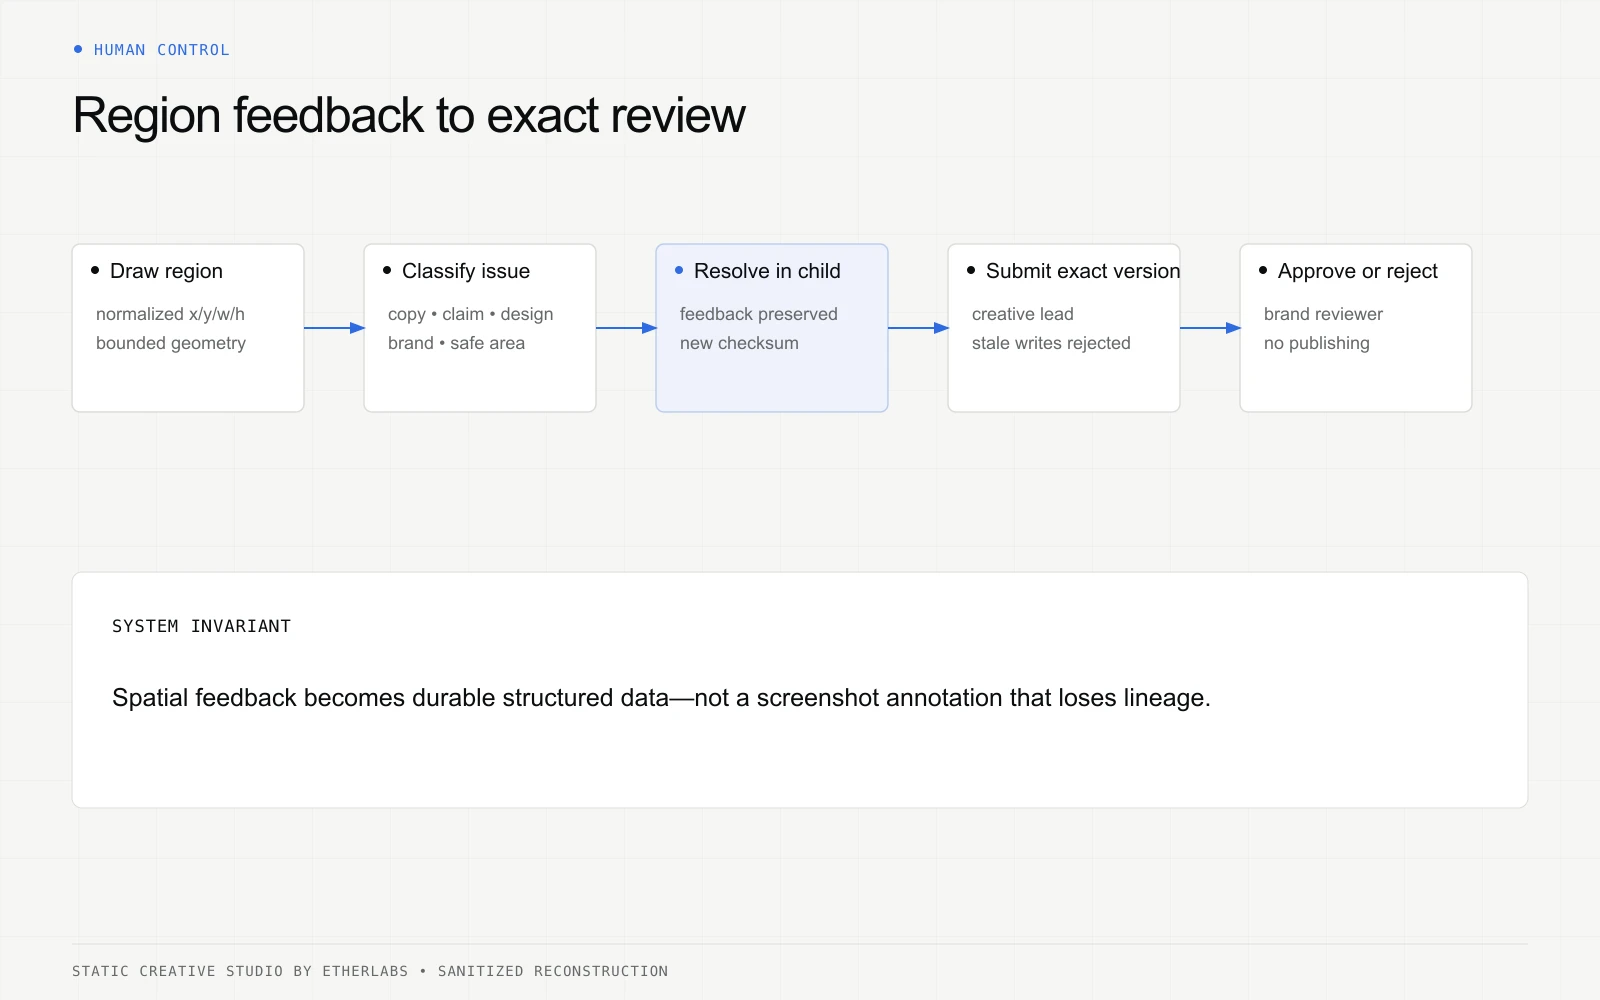
Task: Click the bullet dot beside Classify issue
Action: [387, 270]
